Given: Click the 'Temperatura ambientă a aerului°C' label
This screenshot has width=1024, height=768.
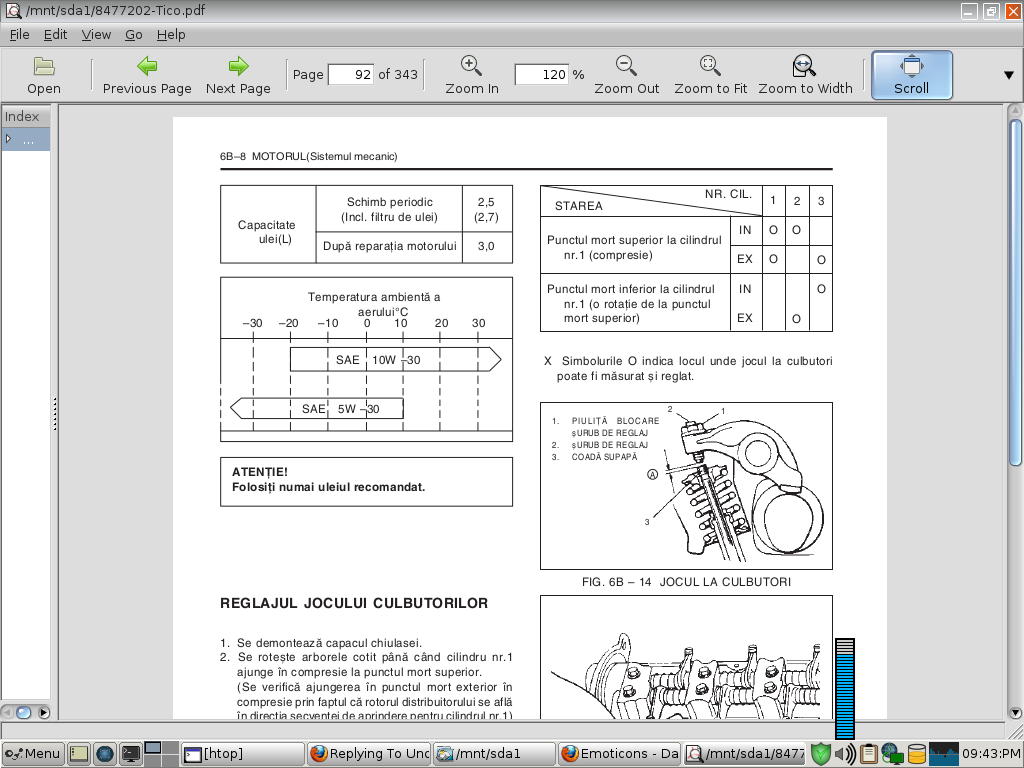Looking at the screenshot, I should tap(374, 304).
